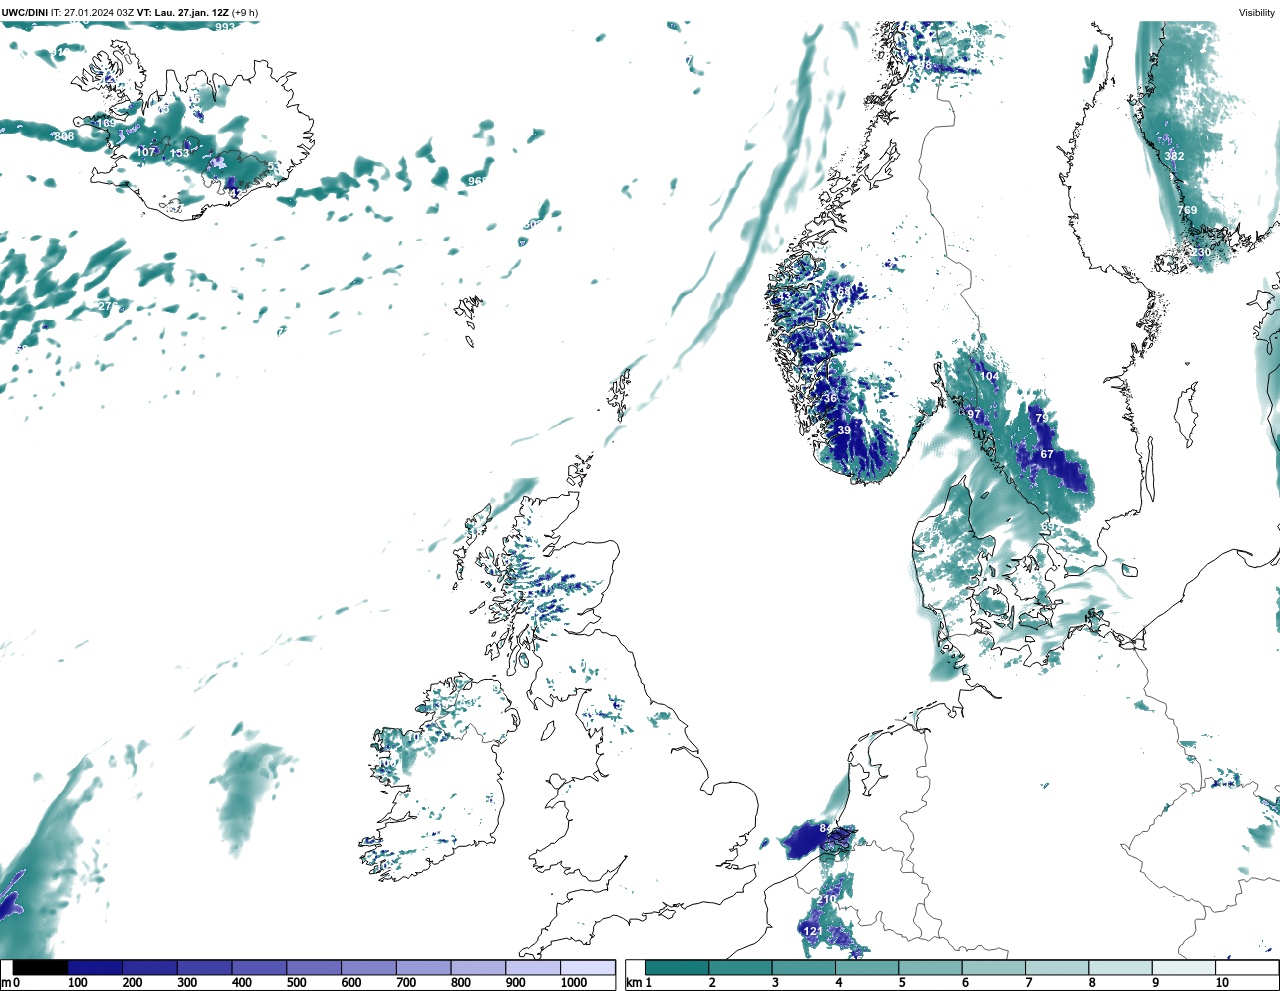Screen dimensions: 1280x991
Task: Click the 9–10 km legend swatch
Action: point(1184,968)
